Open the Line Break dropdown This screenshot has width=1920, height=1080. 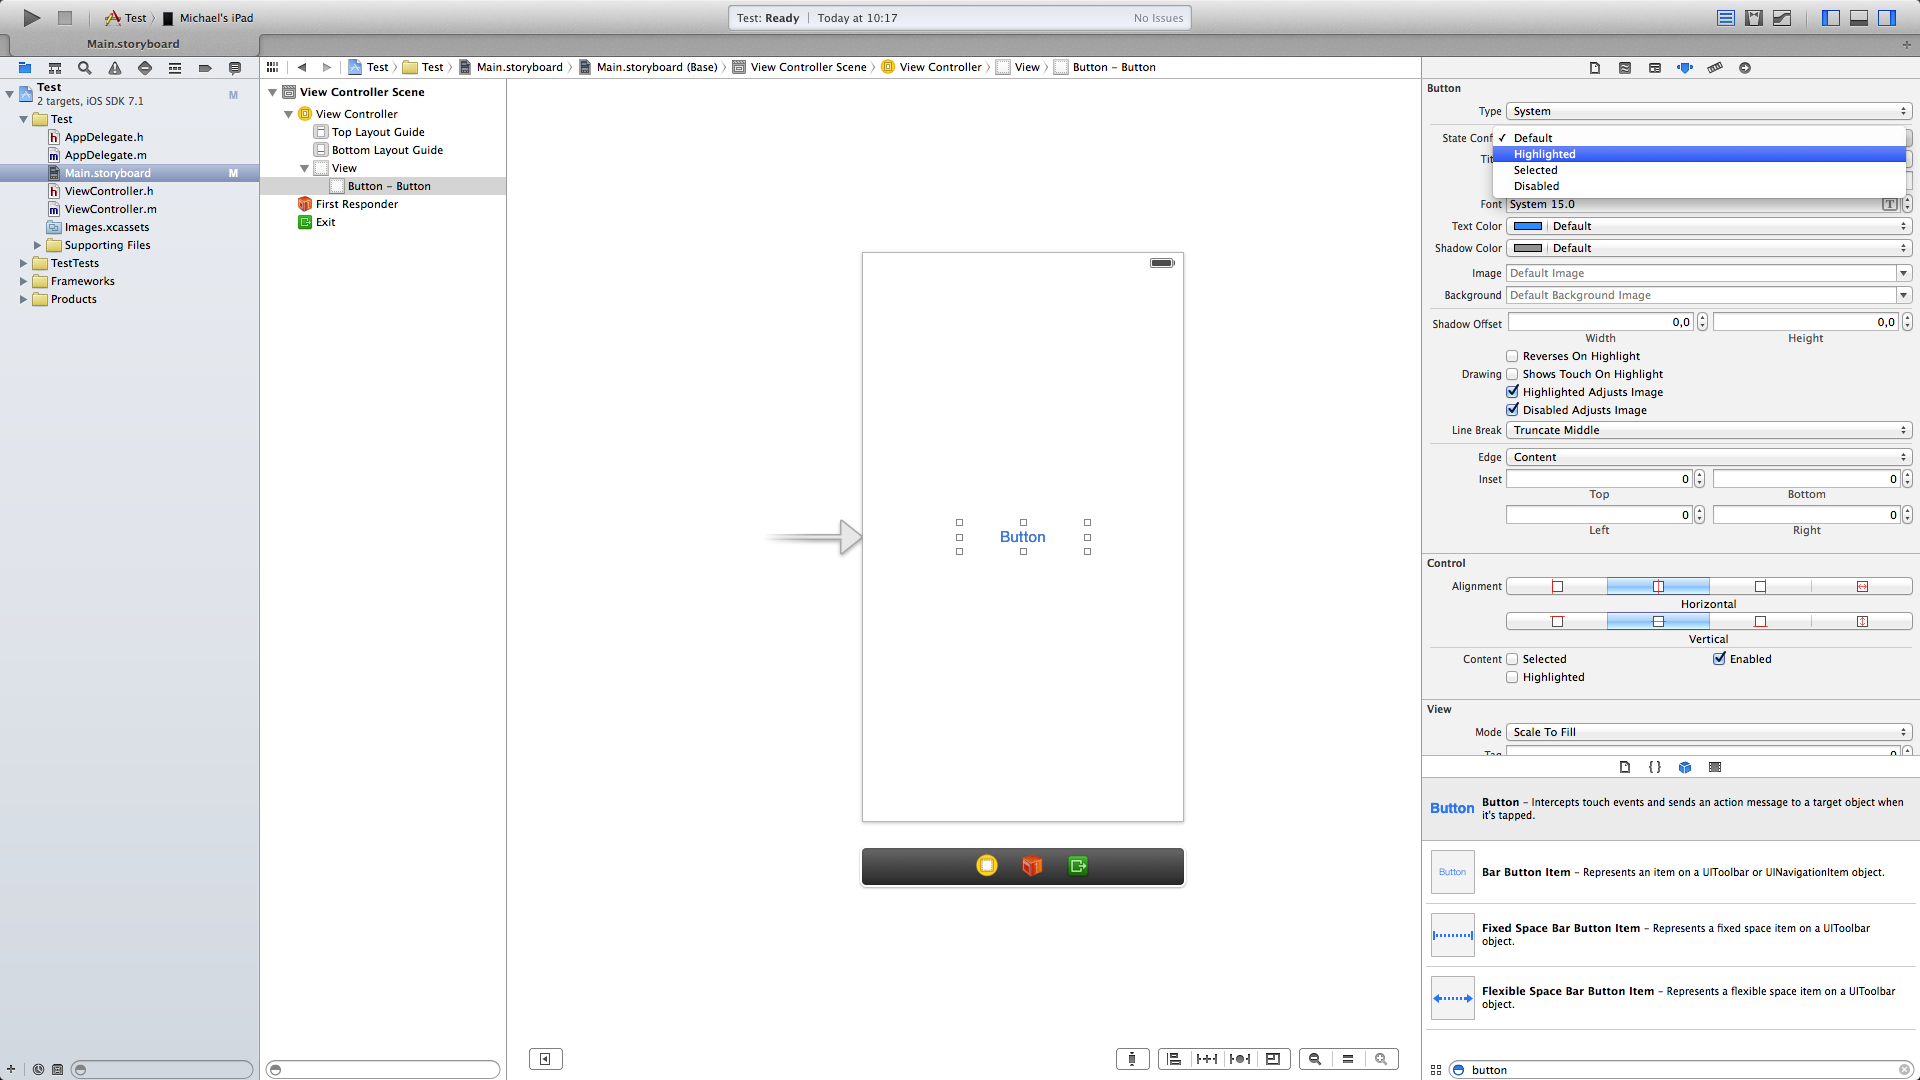pyautogui.click(x=1708, y=430)
